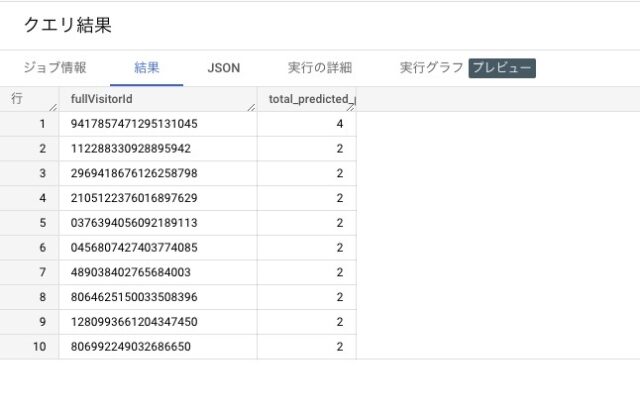Image resolution: width=640 pixels, height=414 pixels.
Task: Click the predicted value 2 in row 5
Action: pyautogui.click(x=340, y=223)
